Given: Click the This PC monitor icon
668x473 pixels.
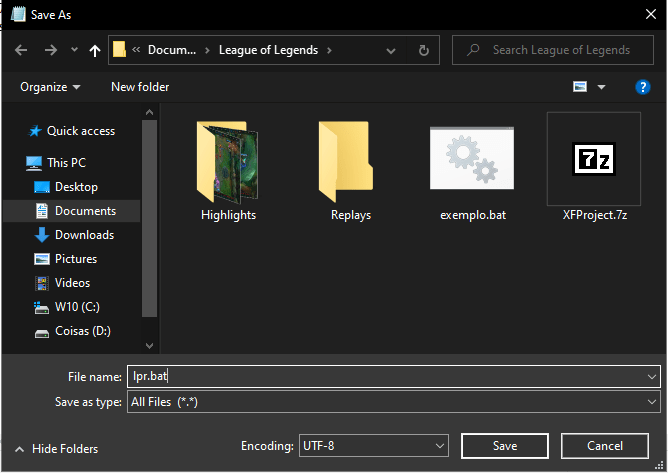Looking at the screenshot, I should pyautogui.click(x=34, y=163).
